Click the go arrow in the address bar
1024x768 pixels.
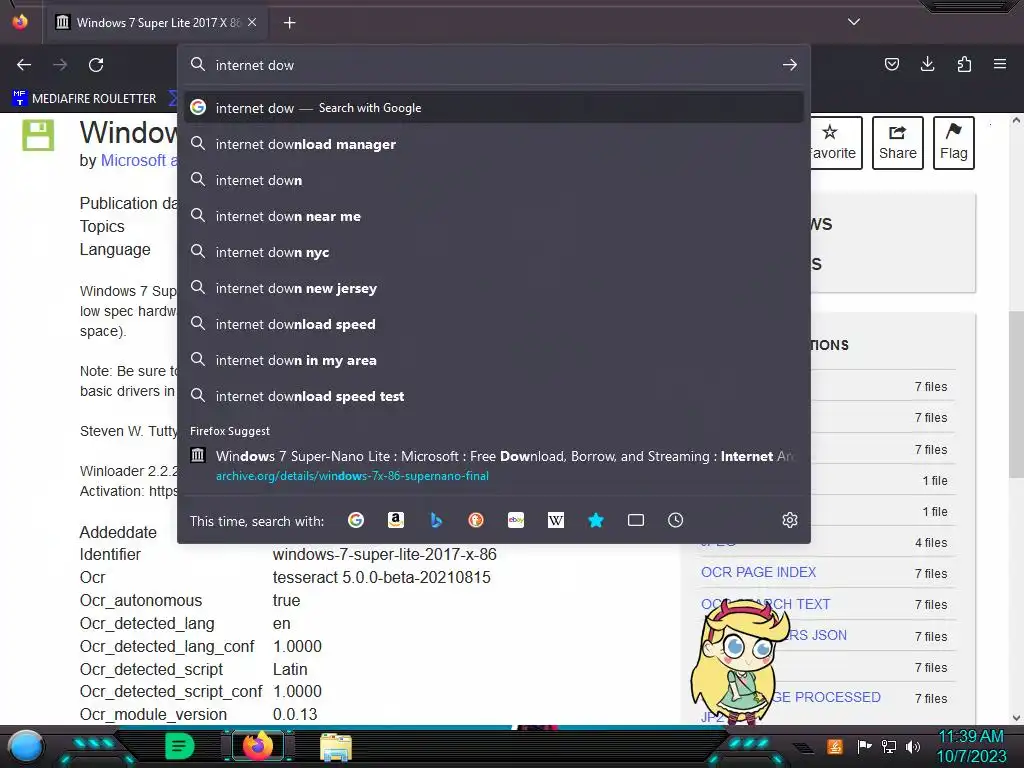click(790, 65)
